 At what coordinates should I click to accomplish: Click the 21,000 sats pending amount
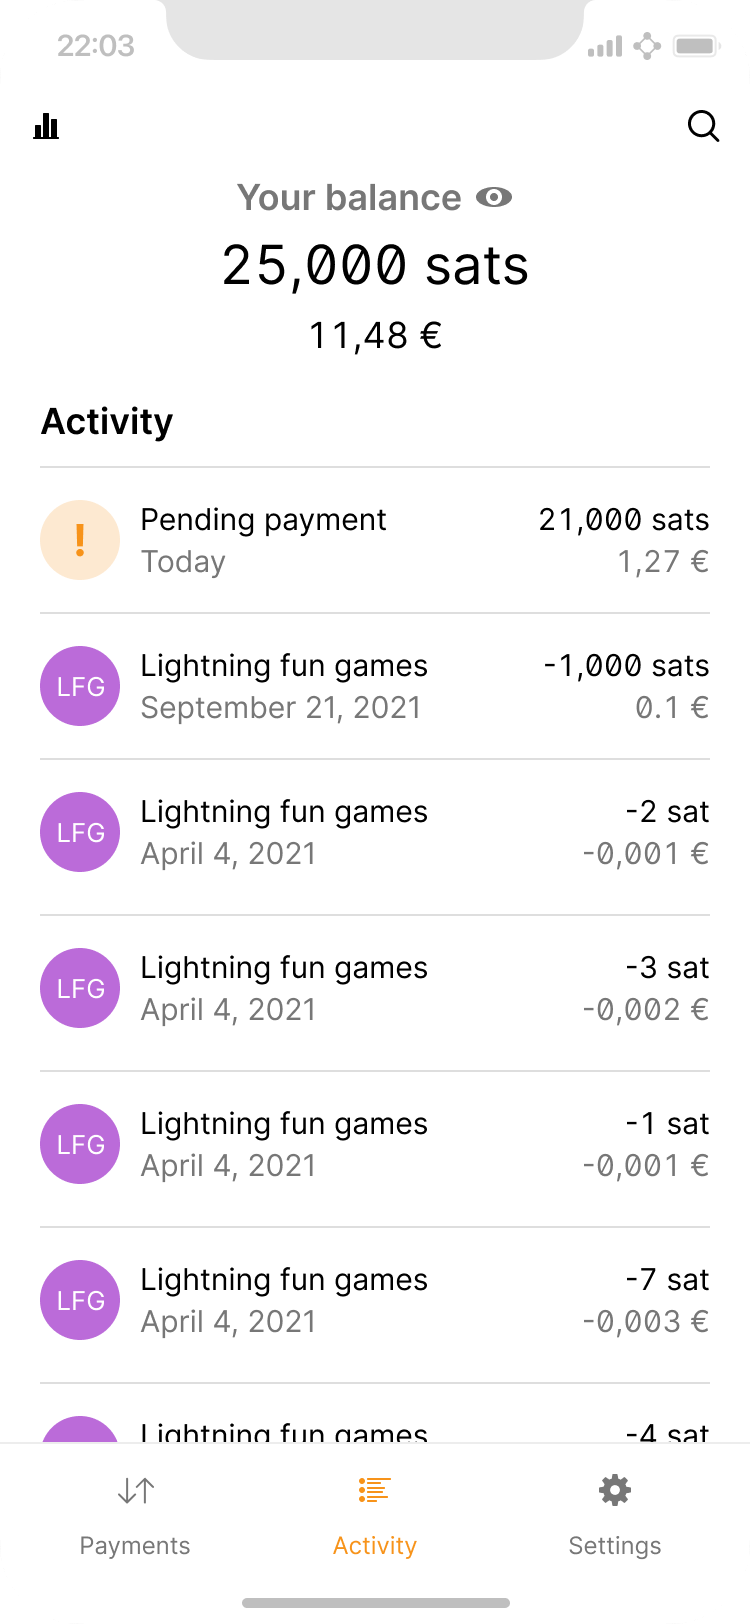(x=623, y=520)
